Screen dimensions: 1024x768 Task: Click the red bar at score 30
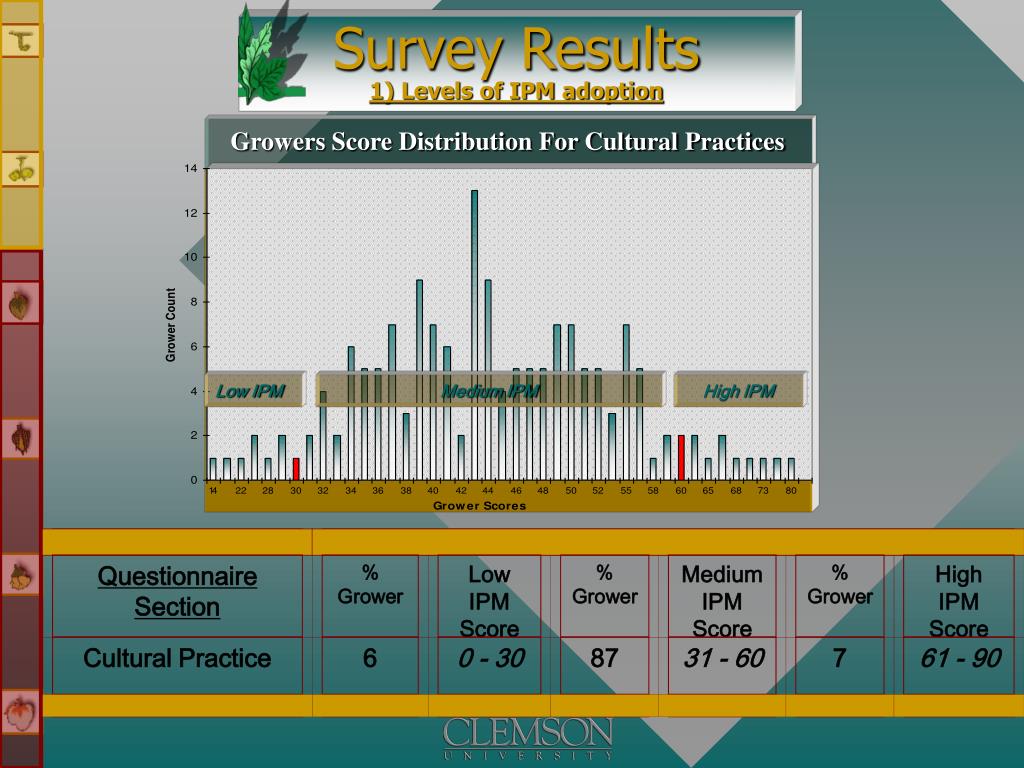point(296,469)
